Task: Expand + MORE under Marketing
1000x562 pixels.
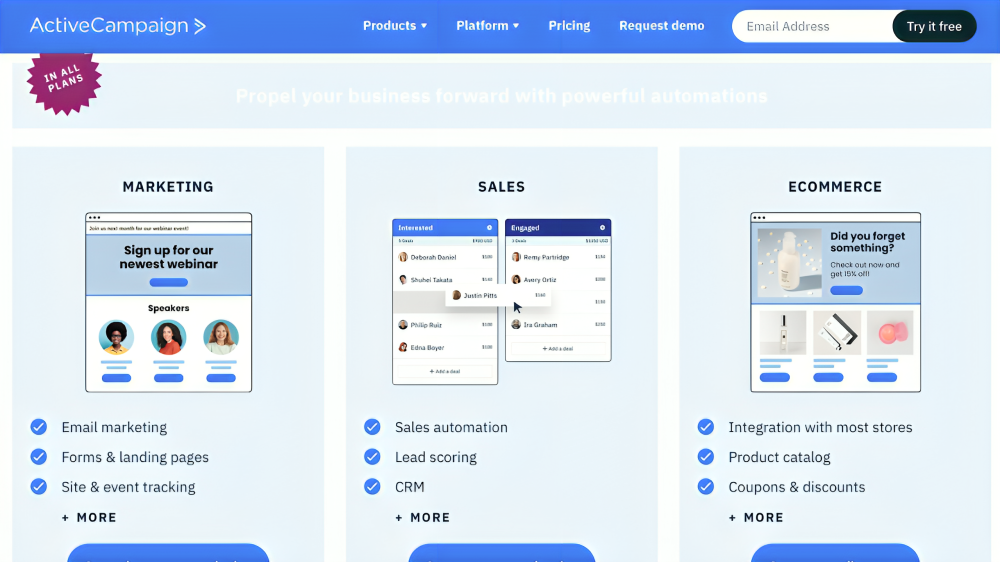Action: [x=89, y=517]
